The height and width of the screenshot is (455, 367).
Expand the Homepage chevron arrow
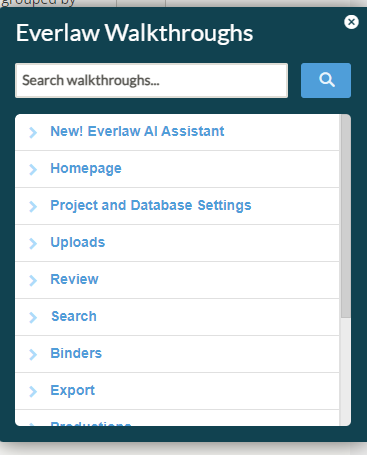33,169
